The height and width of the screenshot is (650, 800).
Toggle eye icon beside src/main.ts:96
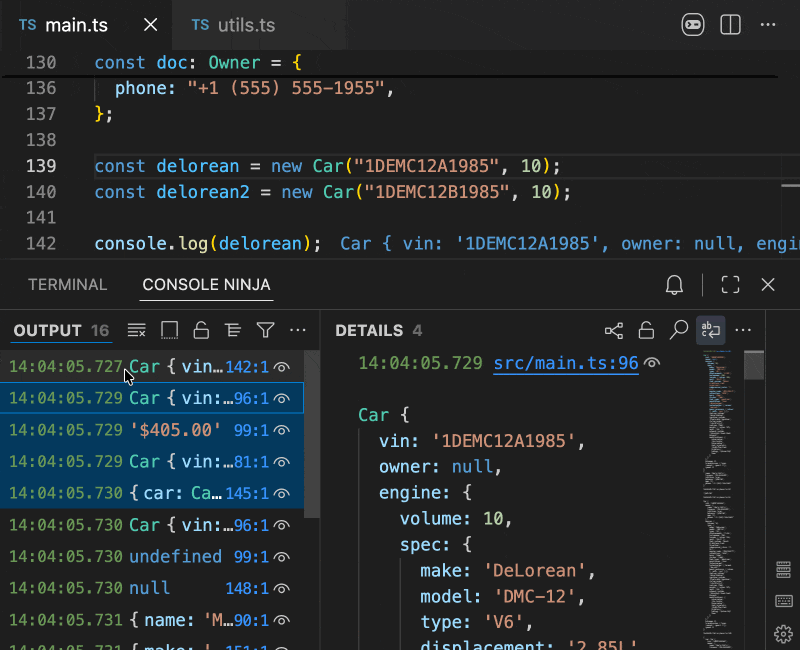(652, 363)
